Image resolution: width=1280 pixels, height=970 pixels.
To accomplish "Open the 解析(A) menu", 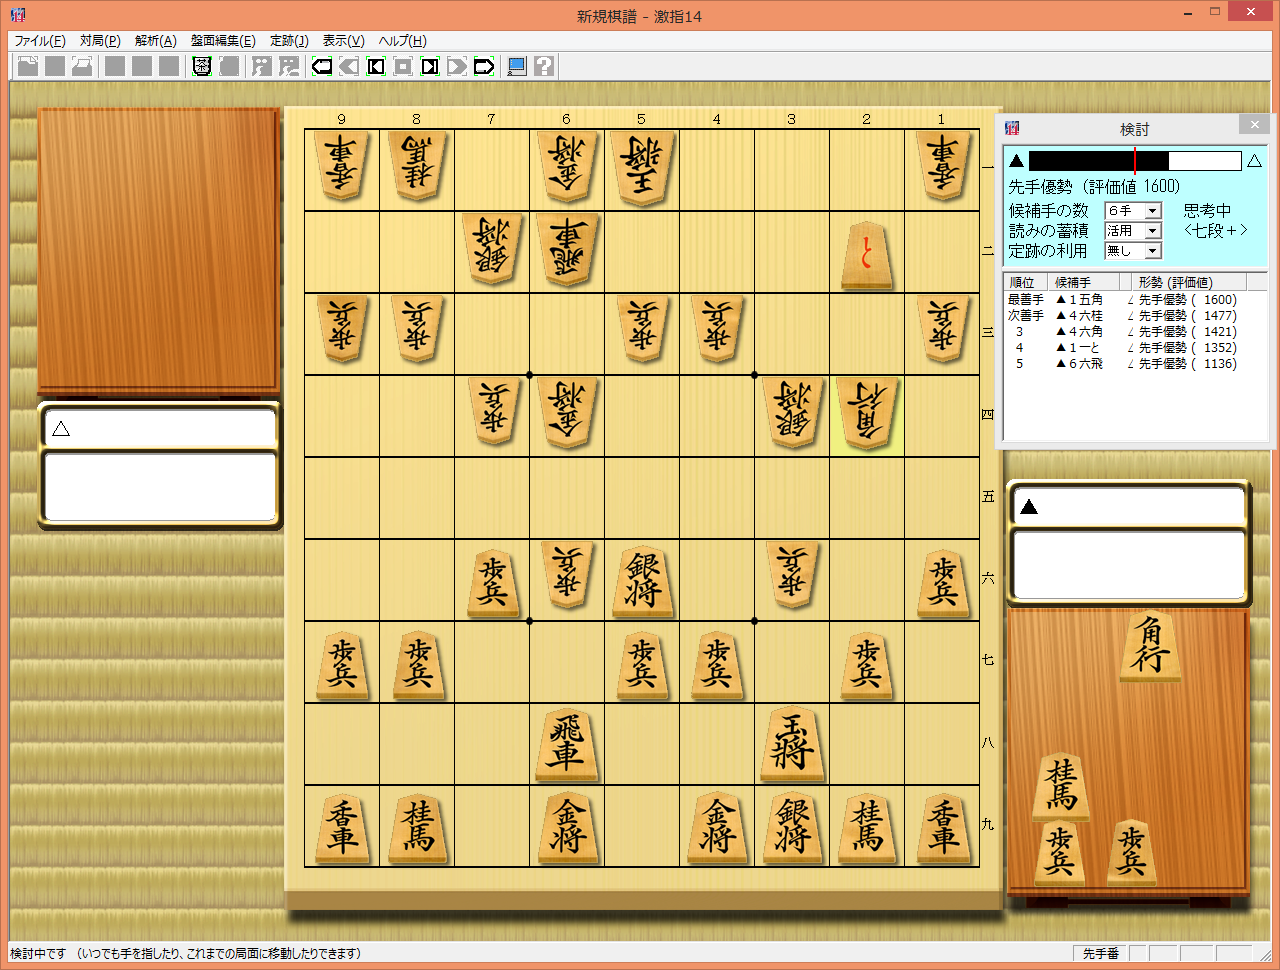I will tap(155, 41).
